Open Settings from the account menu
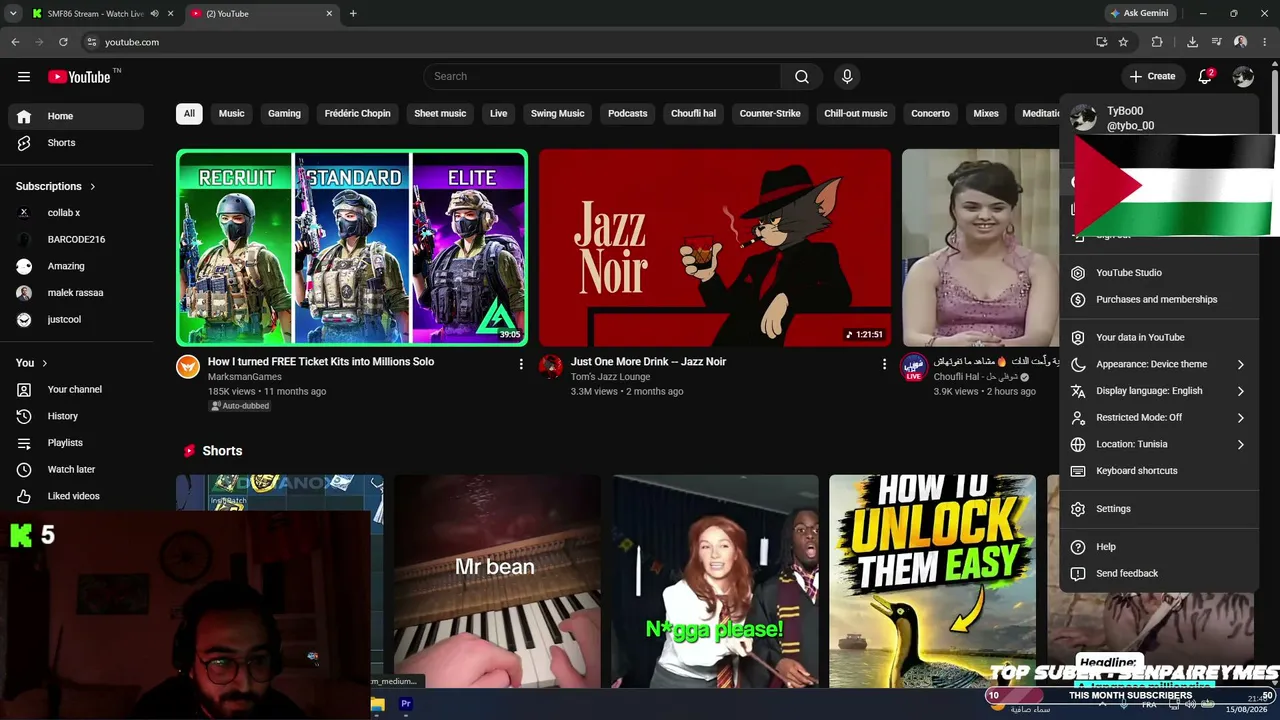The image size is (1280, 720). (1158, 509)
